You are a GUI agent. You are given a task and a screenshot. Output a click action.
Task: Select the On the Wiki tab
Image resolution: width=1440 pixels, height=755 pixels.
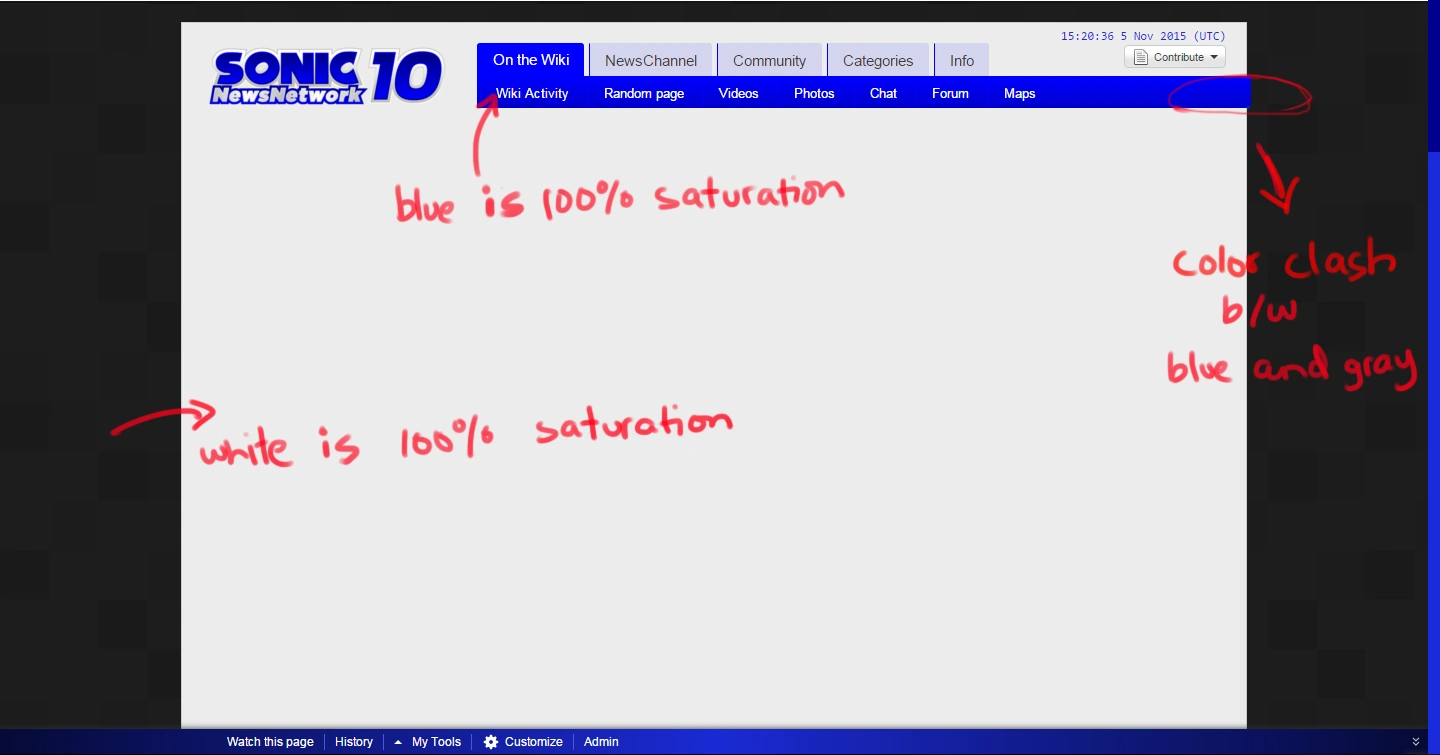pos(531,60)
